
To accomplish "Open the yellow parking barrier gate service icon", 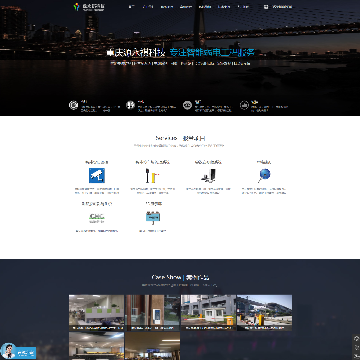I will [153, 175].
